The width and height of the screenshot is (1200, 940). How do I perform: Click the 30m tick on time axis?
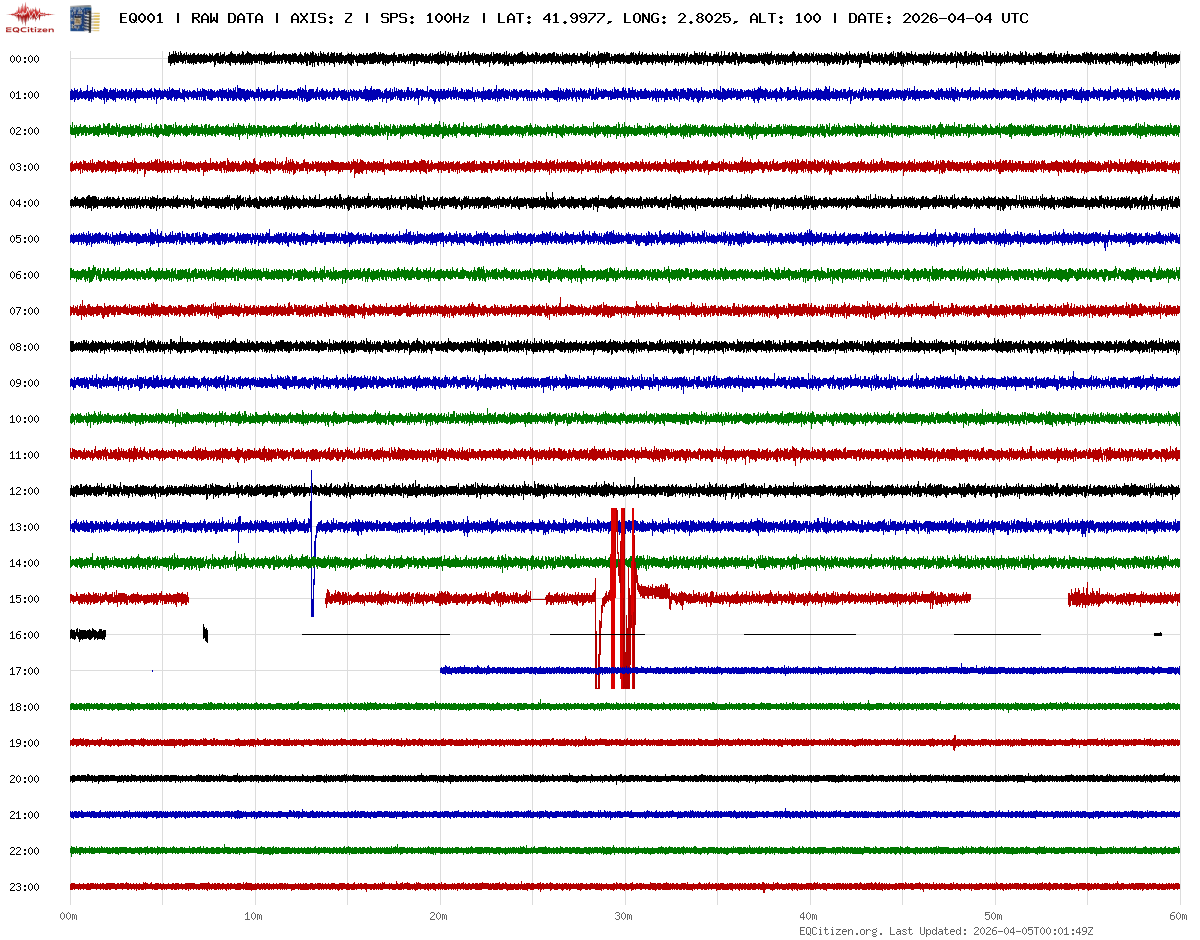click(x=624, y=916)
